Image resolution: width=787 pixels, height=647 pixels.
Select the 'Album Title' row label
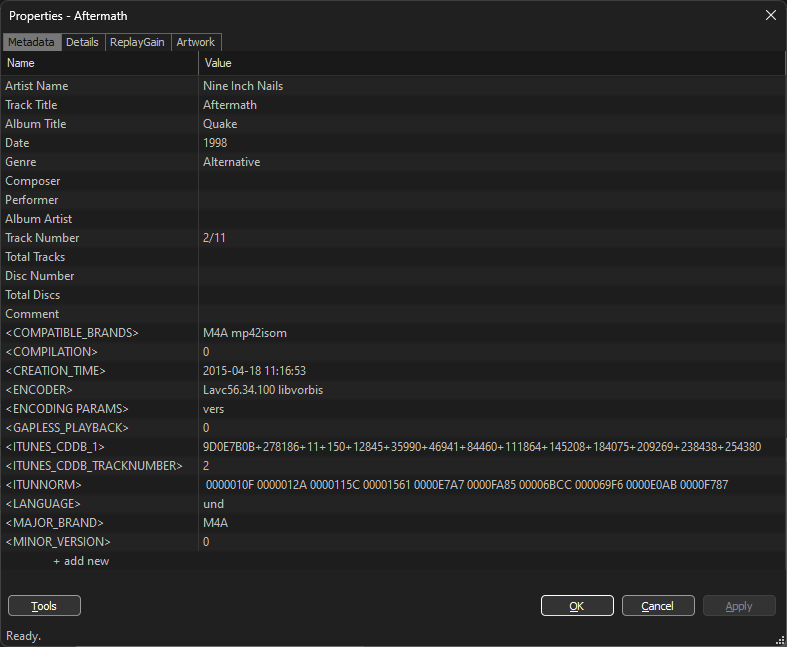36,124
